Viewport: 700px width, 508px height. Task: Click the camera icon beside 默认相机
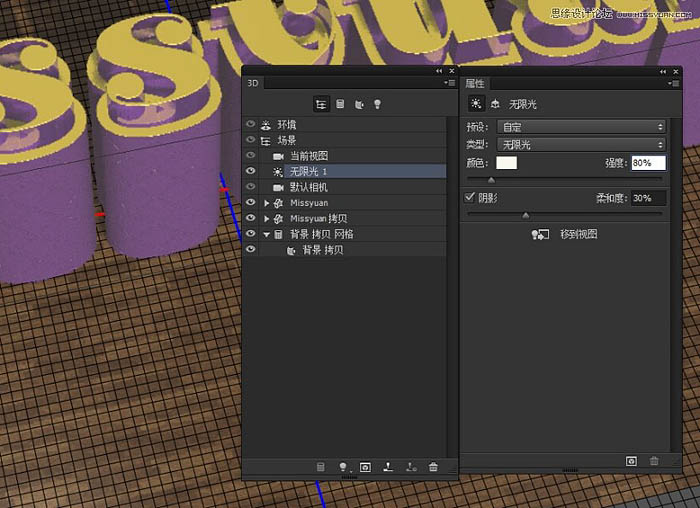[x=279, y=187]
